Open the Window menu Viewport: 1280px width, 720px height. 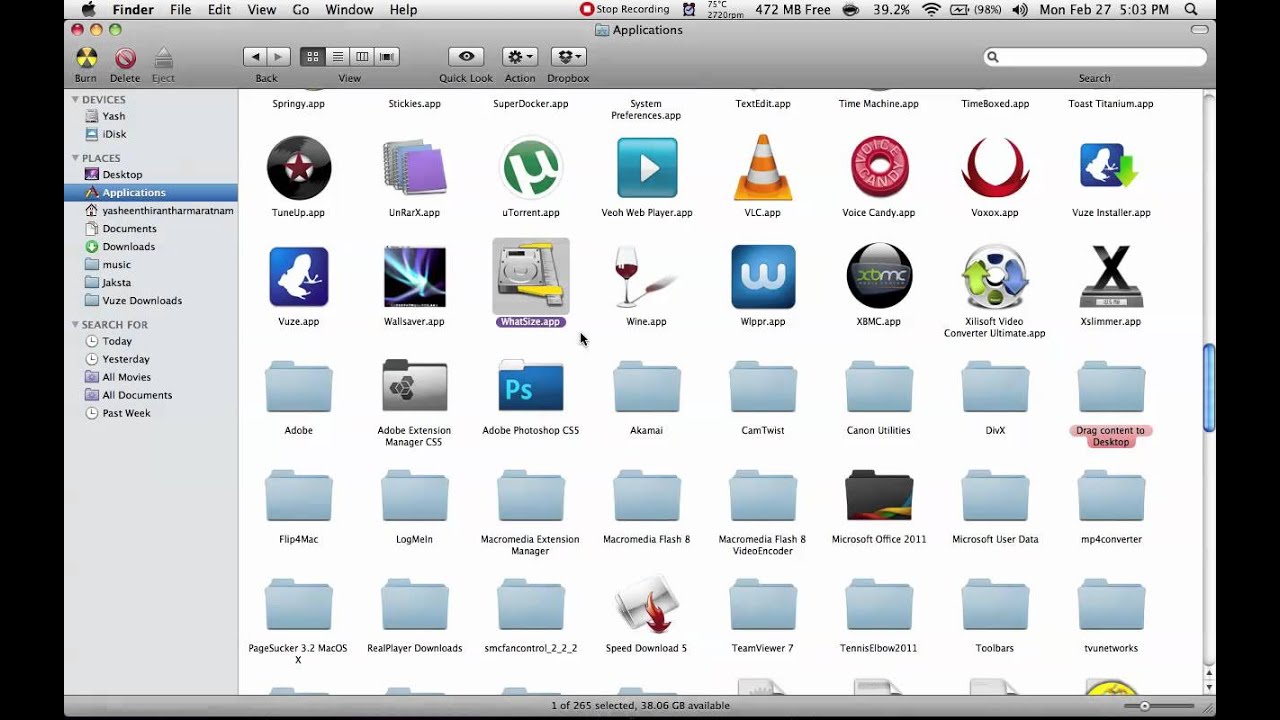(349, 9)
